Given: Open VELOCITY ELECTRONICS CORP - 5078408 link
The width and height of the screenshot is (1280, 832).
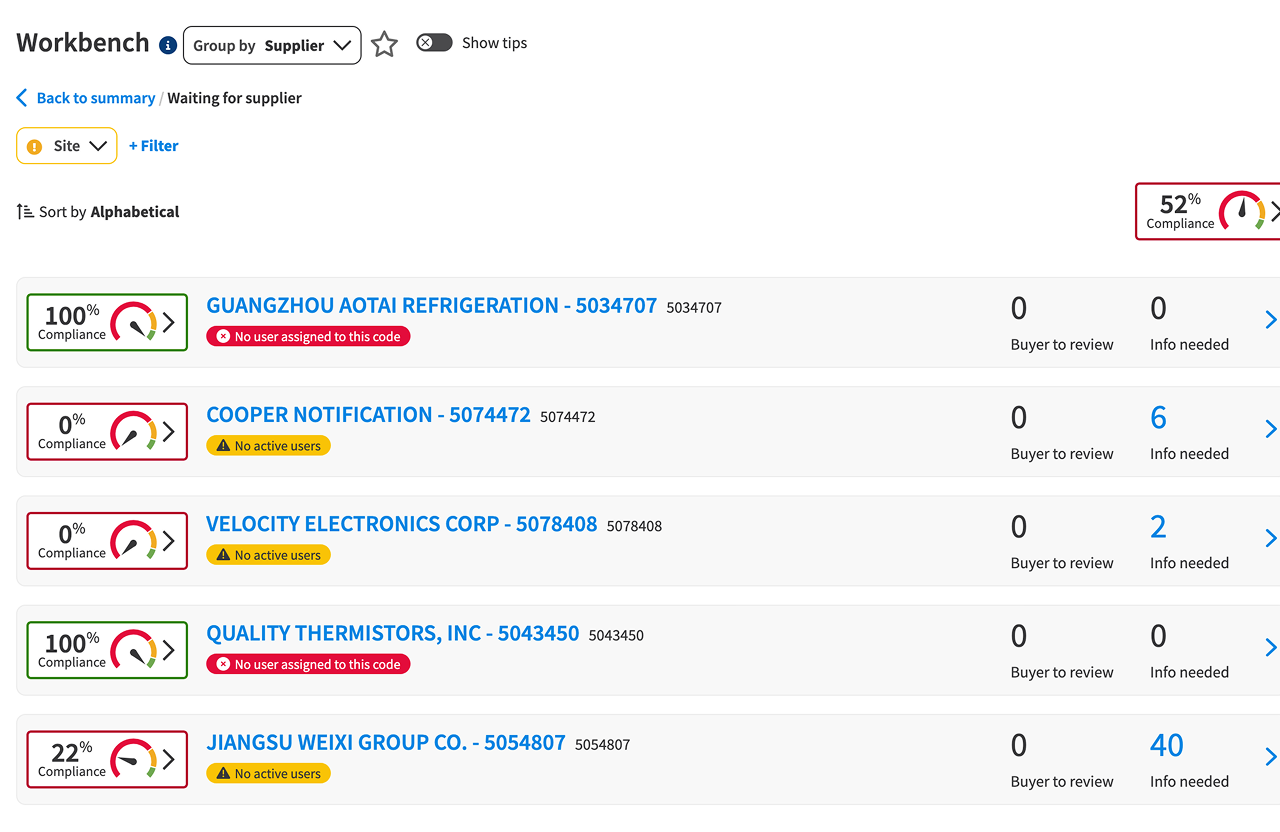Looking at the screenshot, I should pyautogui.click(x=402, y=524).
